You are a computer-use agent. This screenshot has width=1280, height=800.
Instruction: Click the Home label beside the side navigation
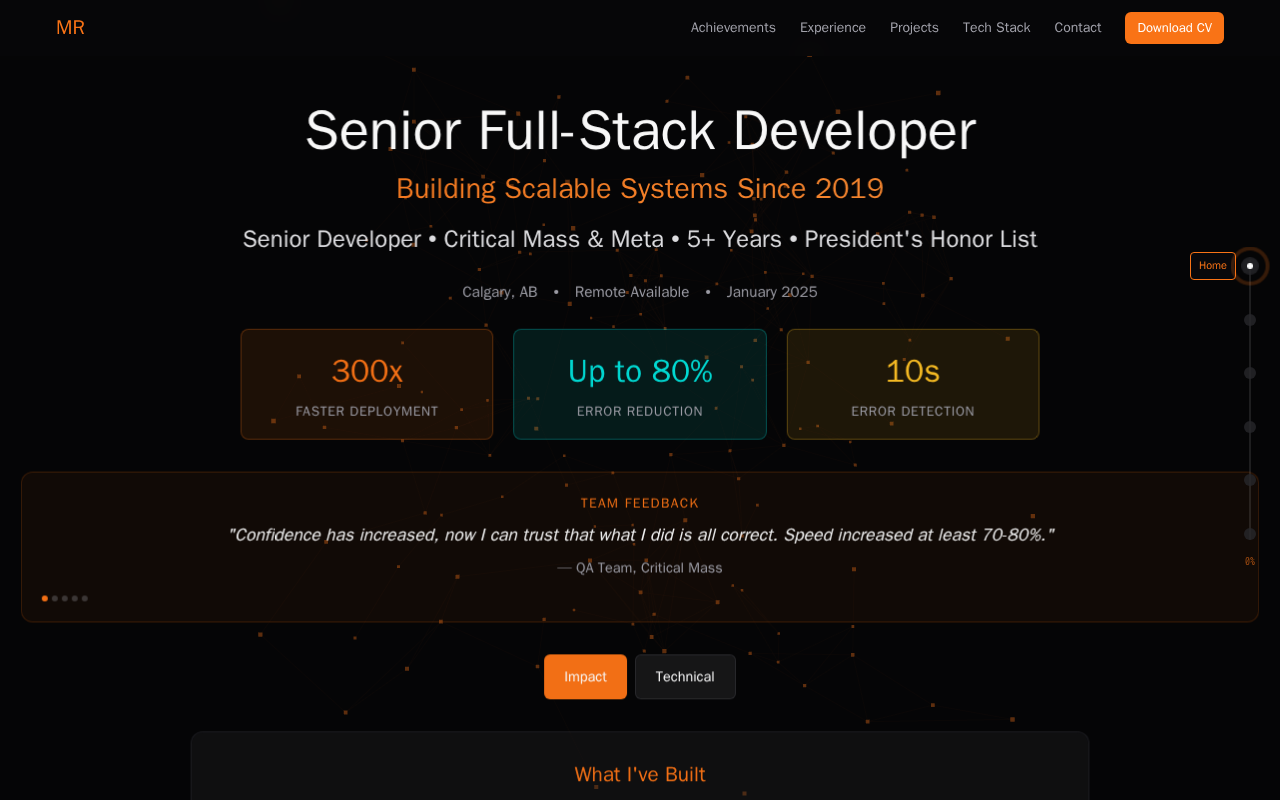[1213, 266]
